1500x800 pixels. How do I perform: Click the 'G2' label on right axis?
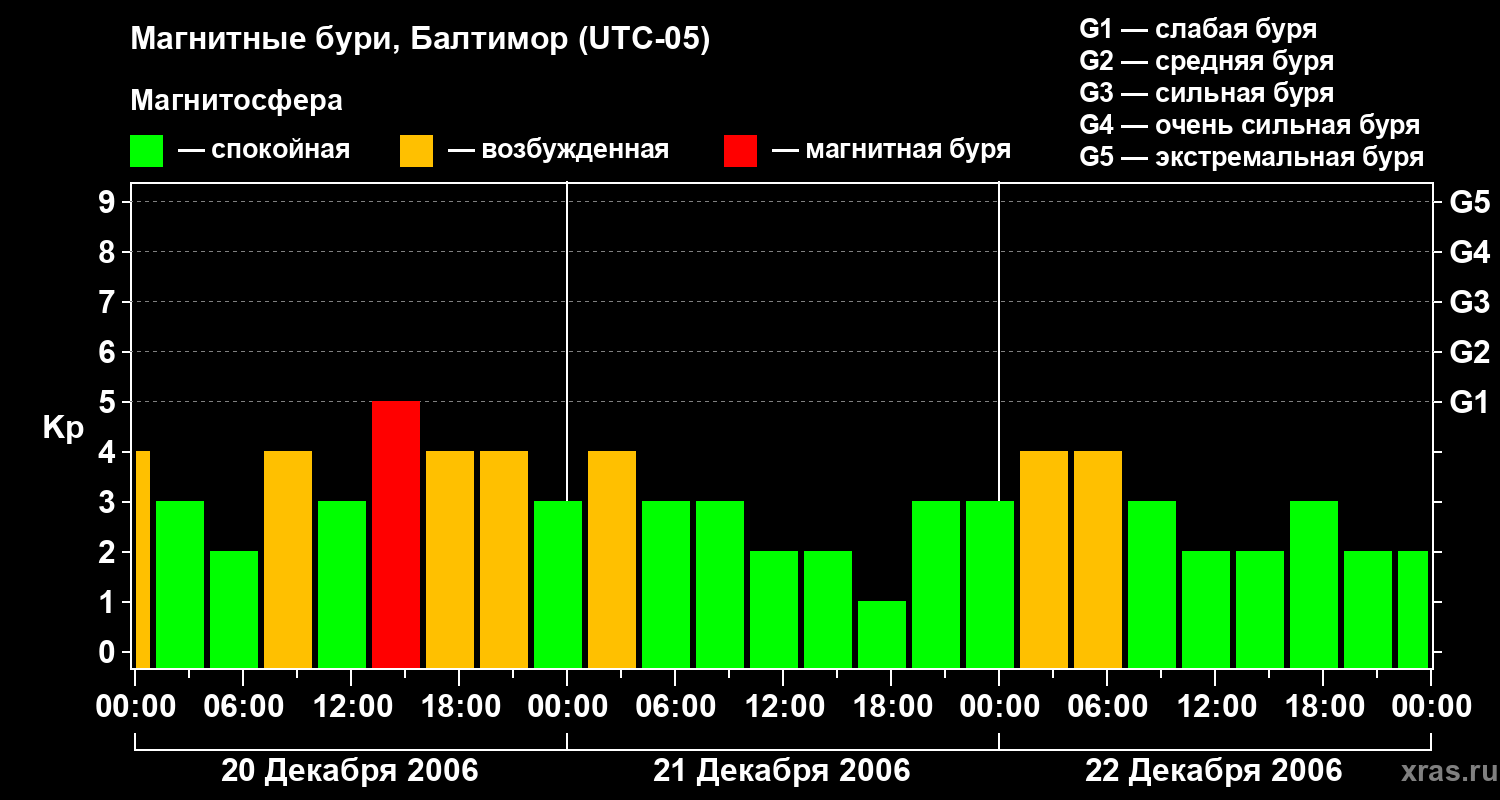pyautogui.click(x=1469, y=352)
